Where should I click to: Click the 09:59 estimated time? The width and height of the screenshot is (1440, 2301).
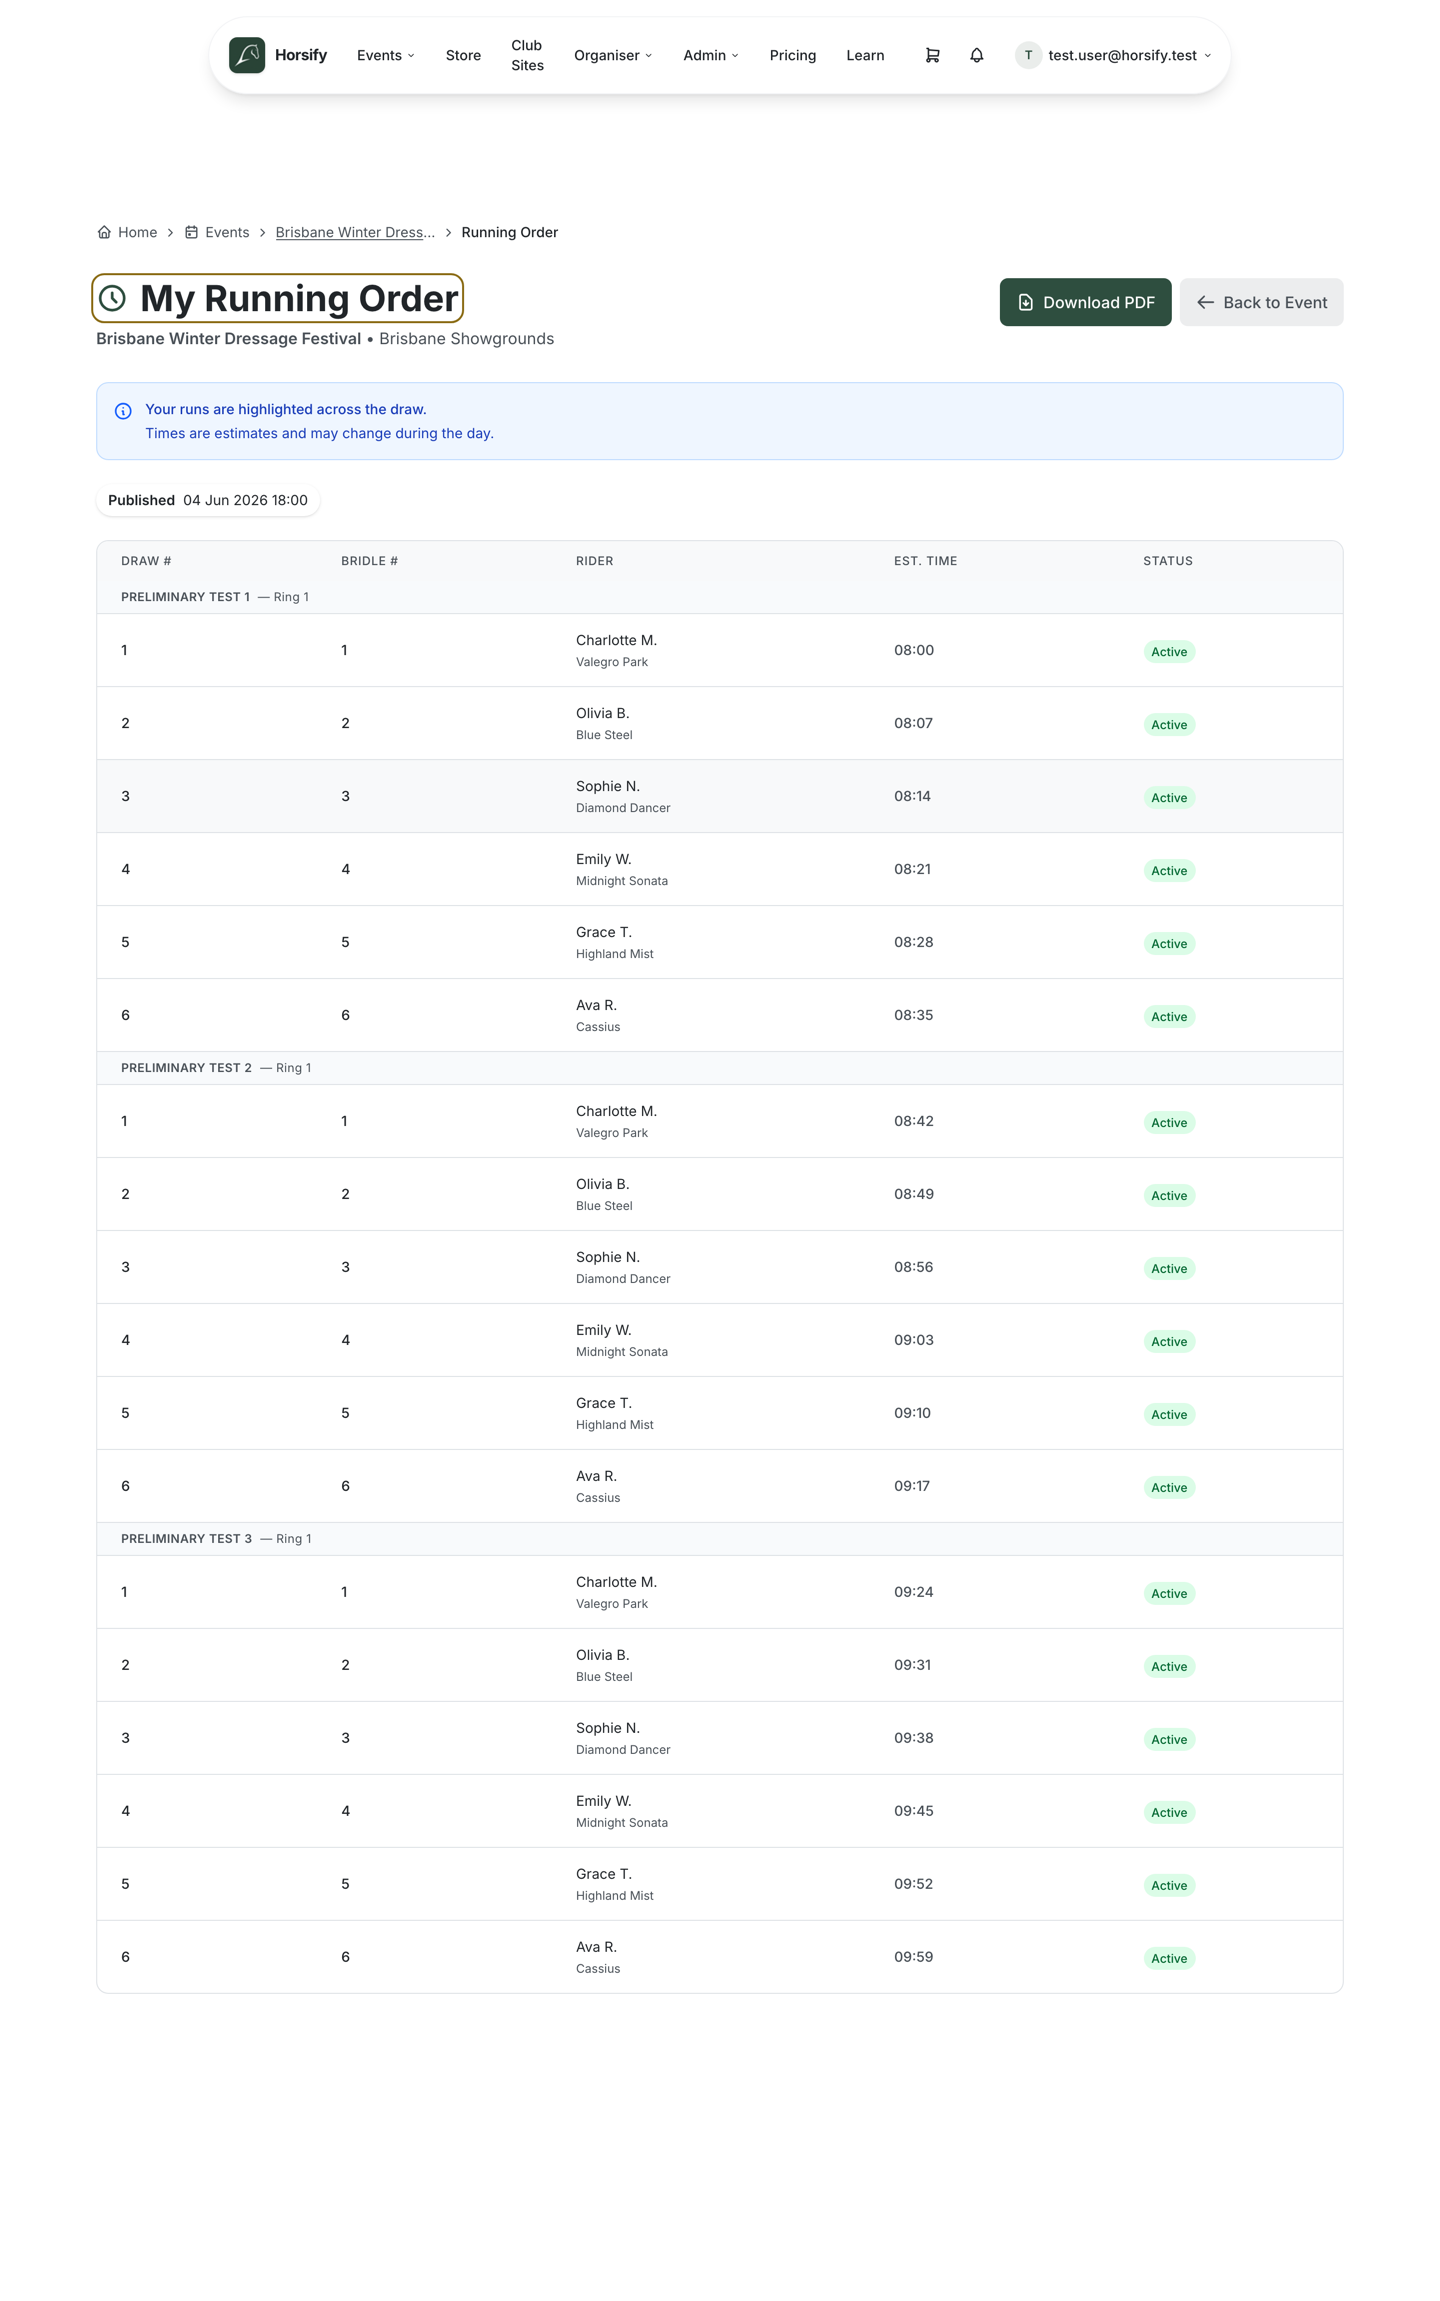pos(913,1957)
